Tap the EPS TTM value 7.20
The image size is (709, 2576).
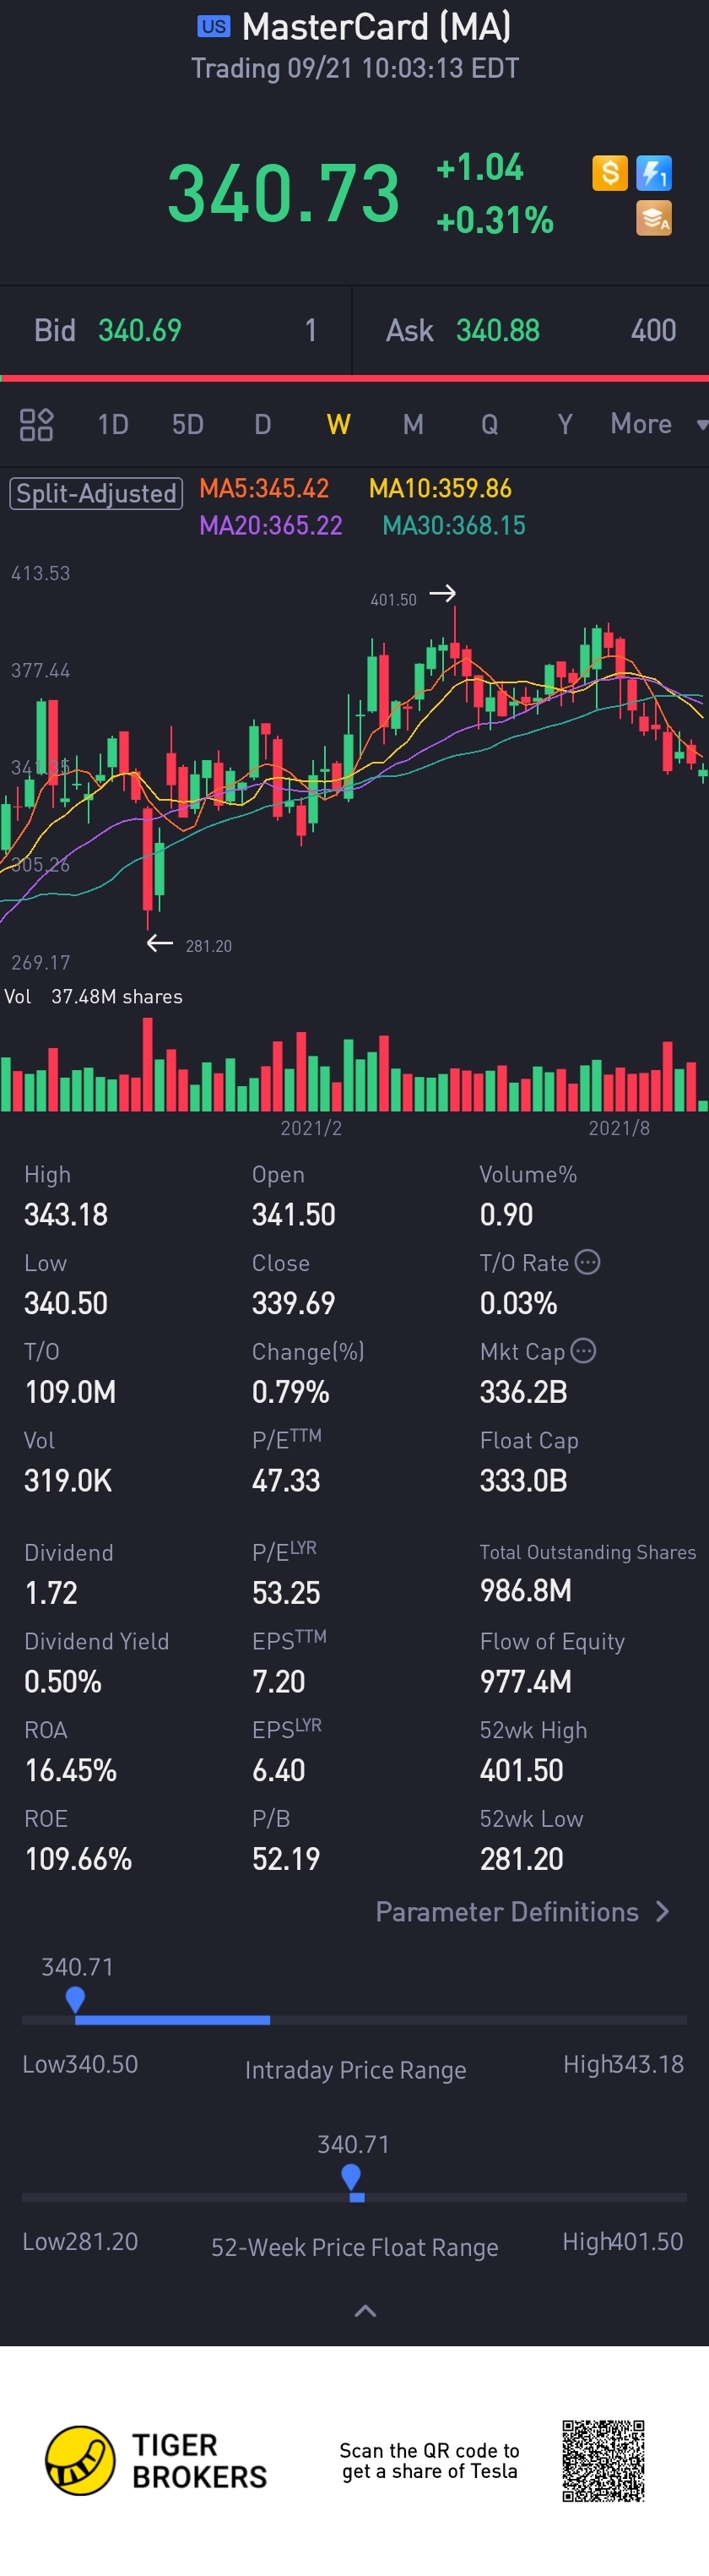(279, 1682)
